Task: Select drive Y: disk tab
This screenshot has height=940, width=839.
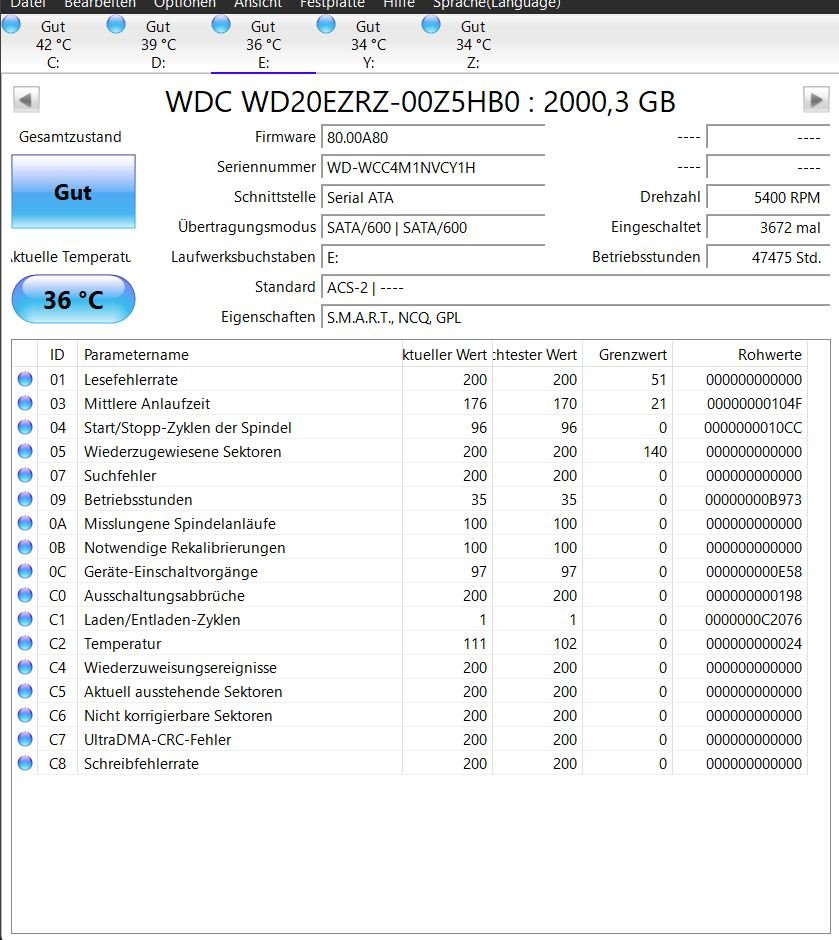Action: pyautogui.click(x=369, y=44)
